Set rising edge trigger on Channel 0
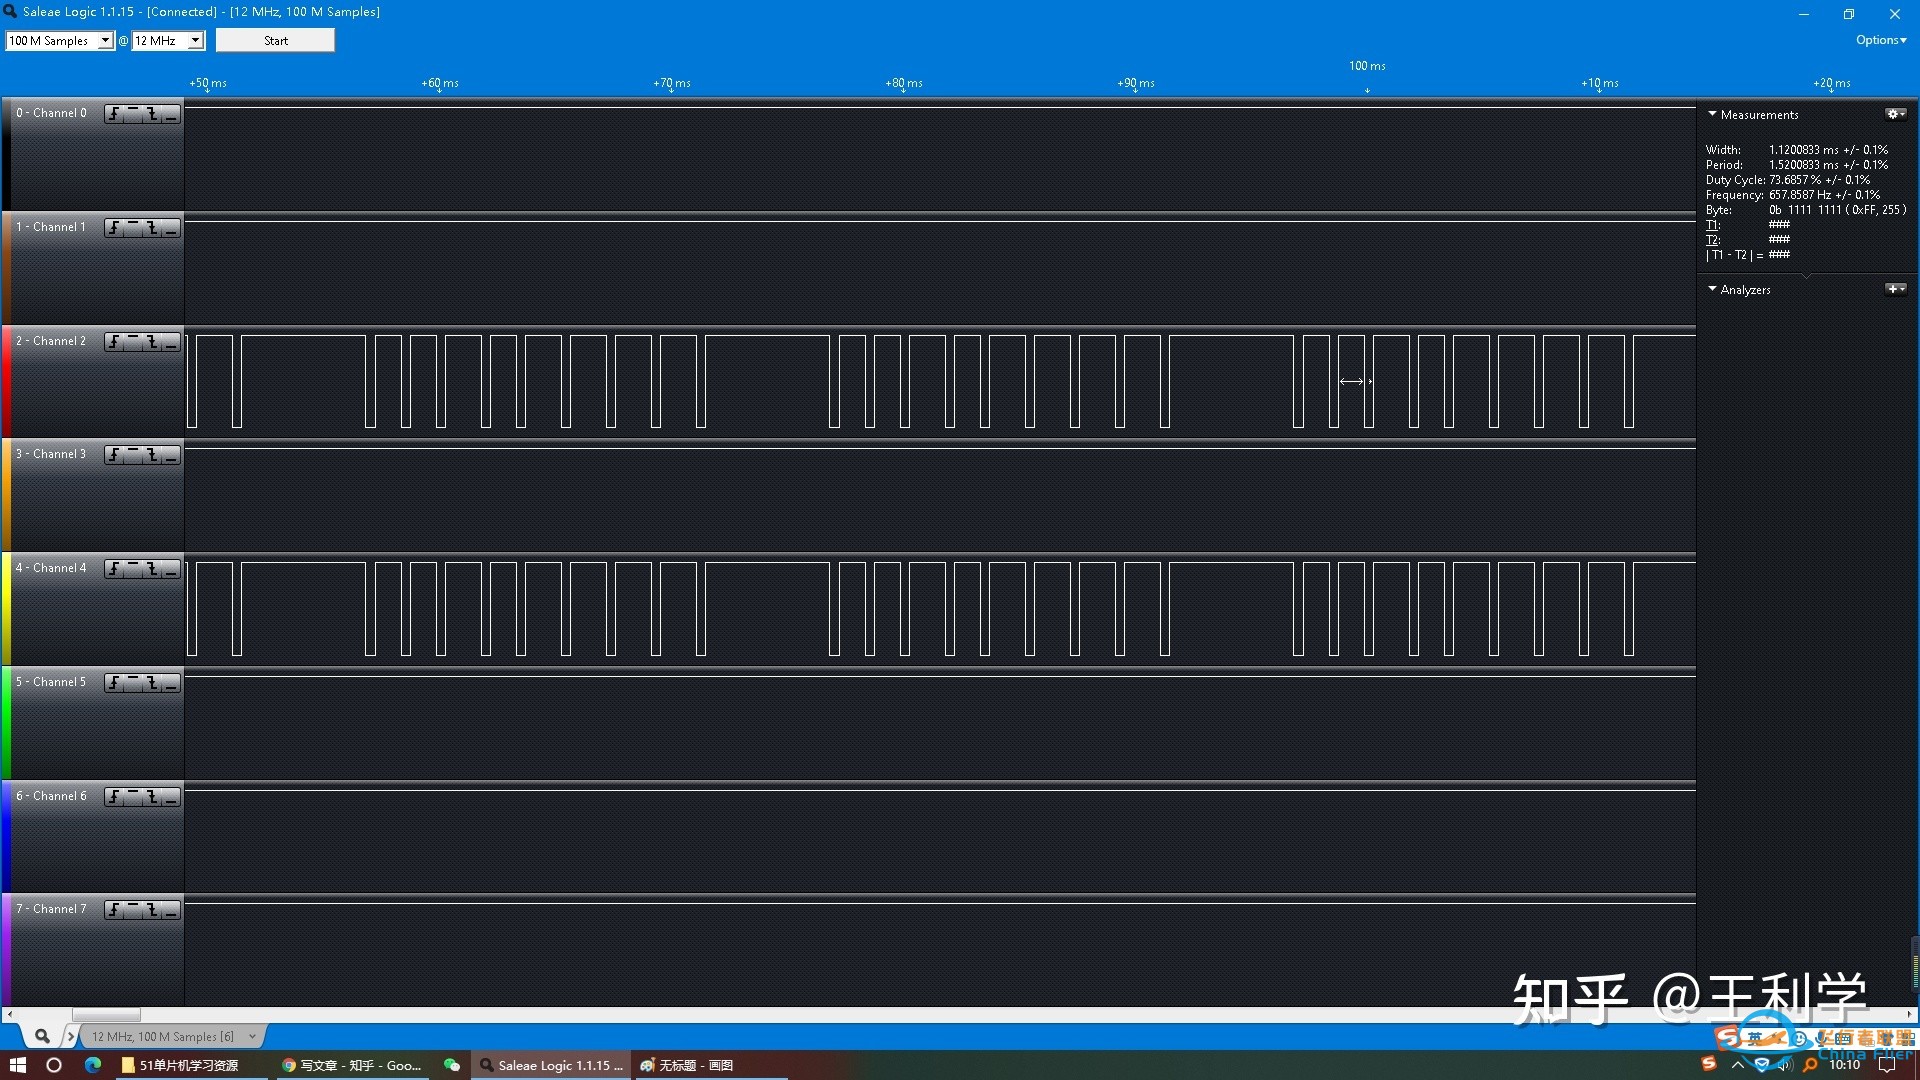1920x1080 pixels. tap(114, 114)
